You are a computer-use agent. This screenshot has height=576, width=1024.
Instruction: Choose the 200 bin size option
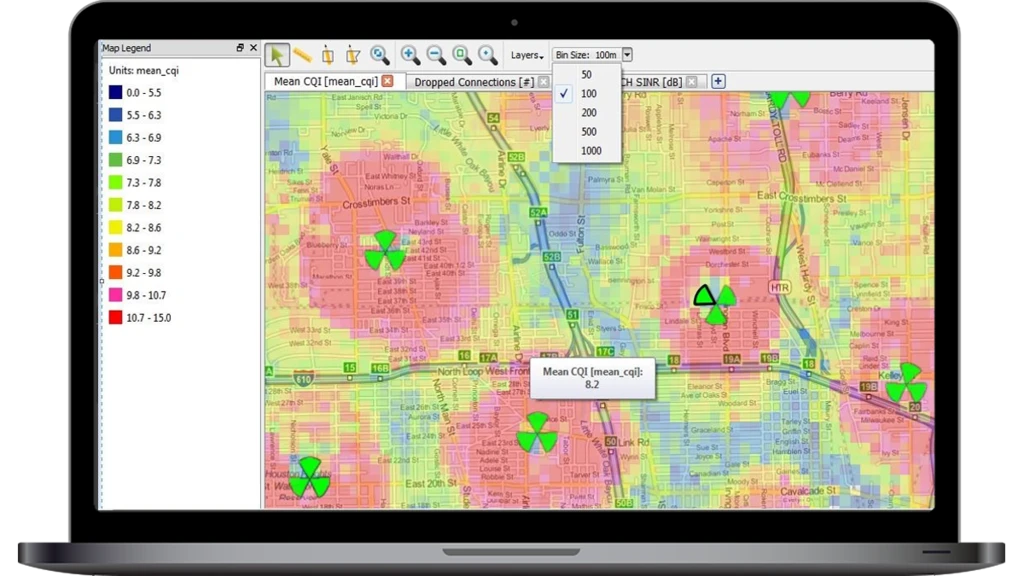coord(590,112)
